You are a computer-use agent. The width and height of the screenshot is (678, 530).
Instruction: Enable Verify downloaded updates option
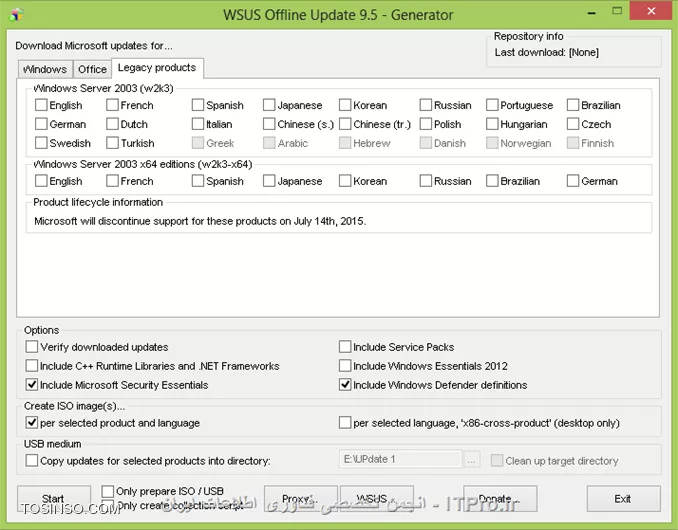pos(32,347)
